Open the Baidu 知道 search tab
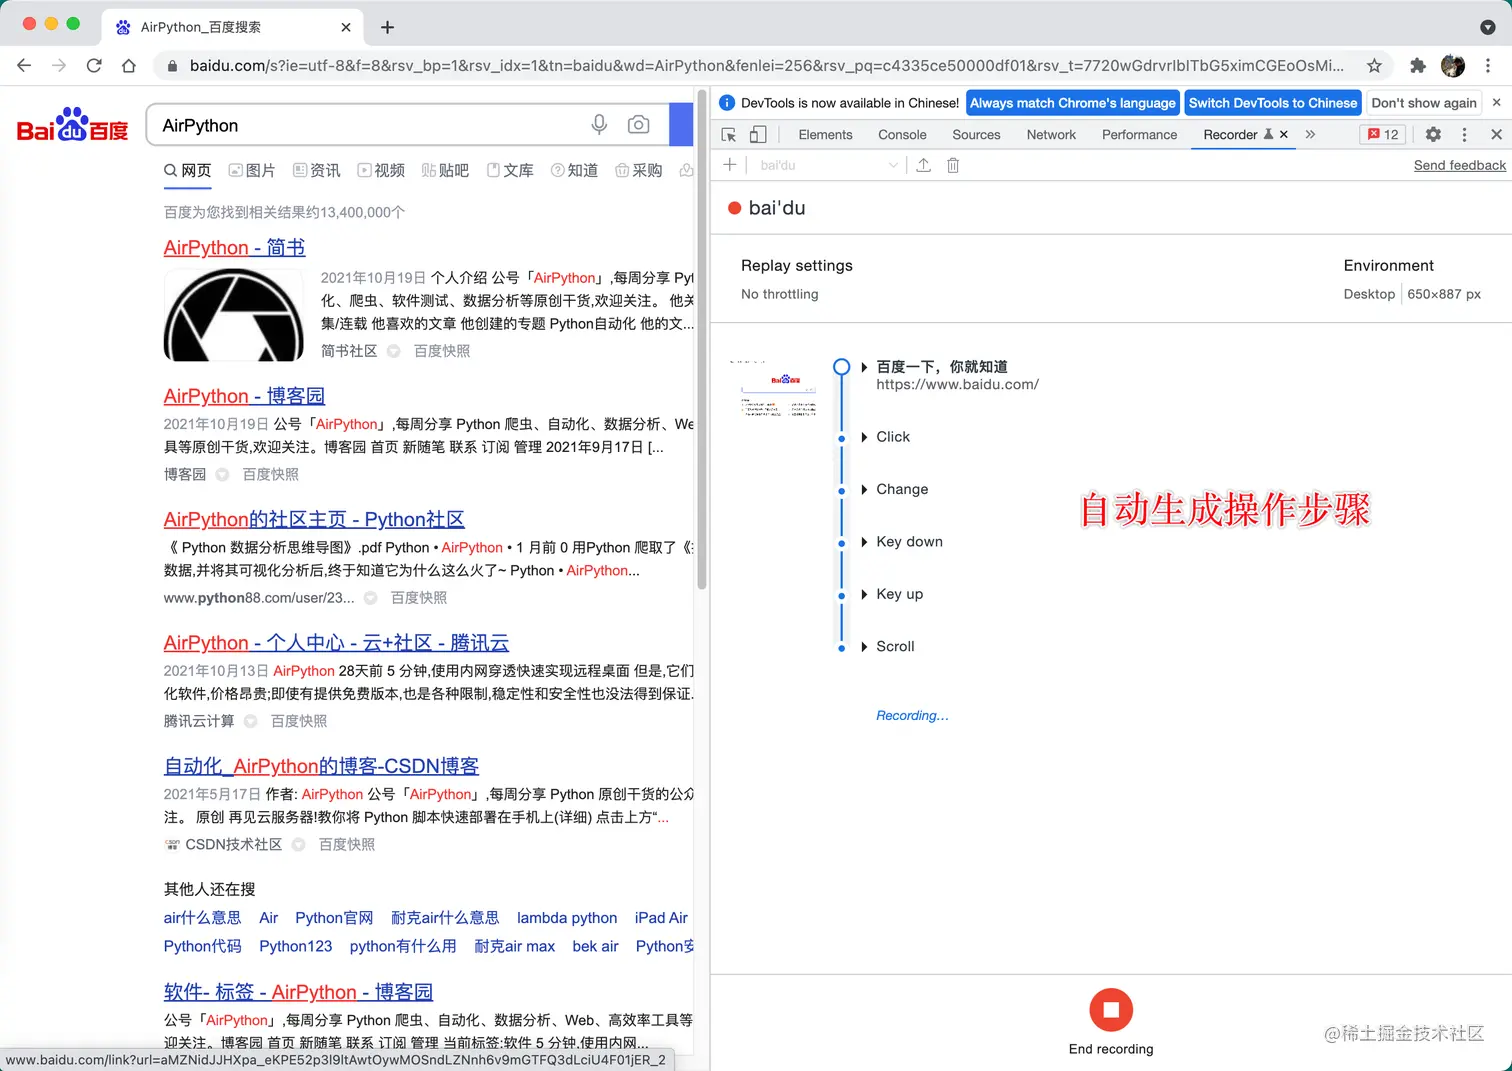 click(x=574, y=171)
